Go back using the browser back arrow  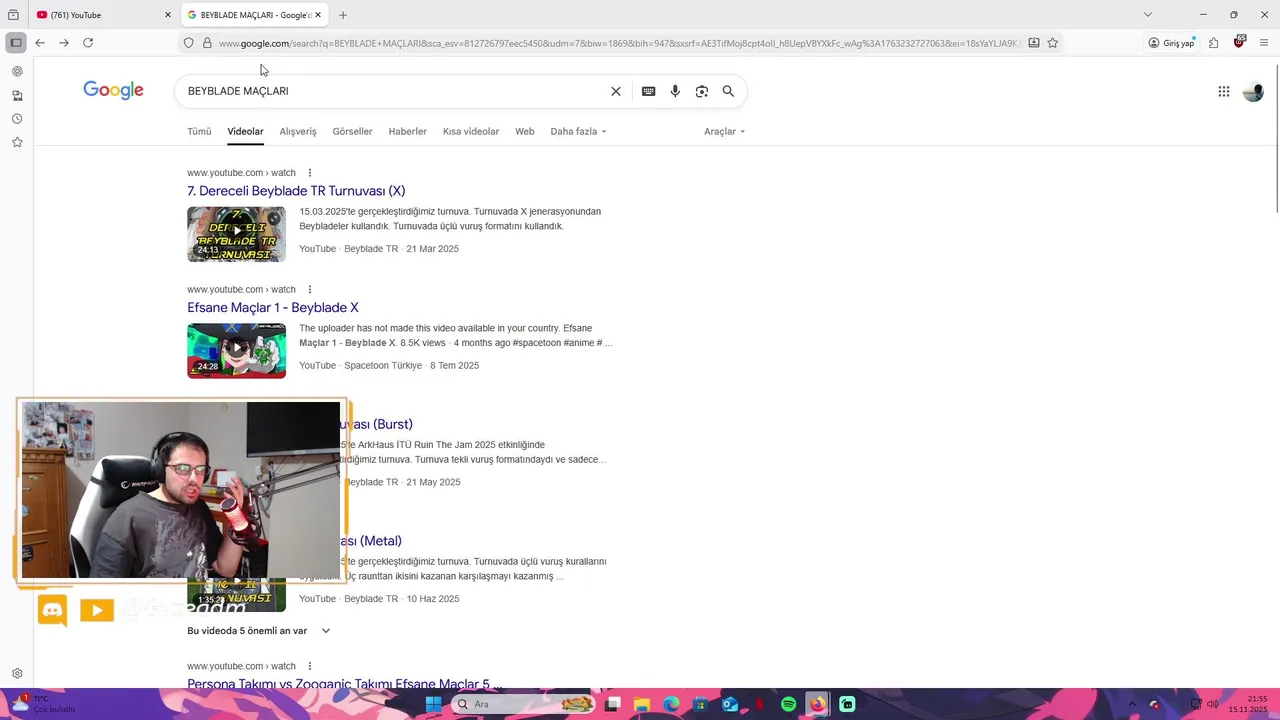point(40,43)
